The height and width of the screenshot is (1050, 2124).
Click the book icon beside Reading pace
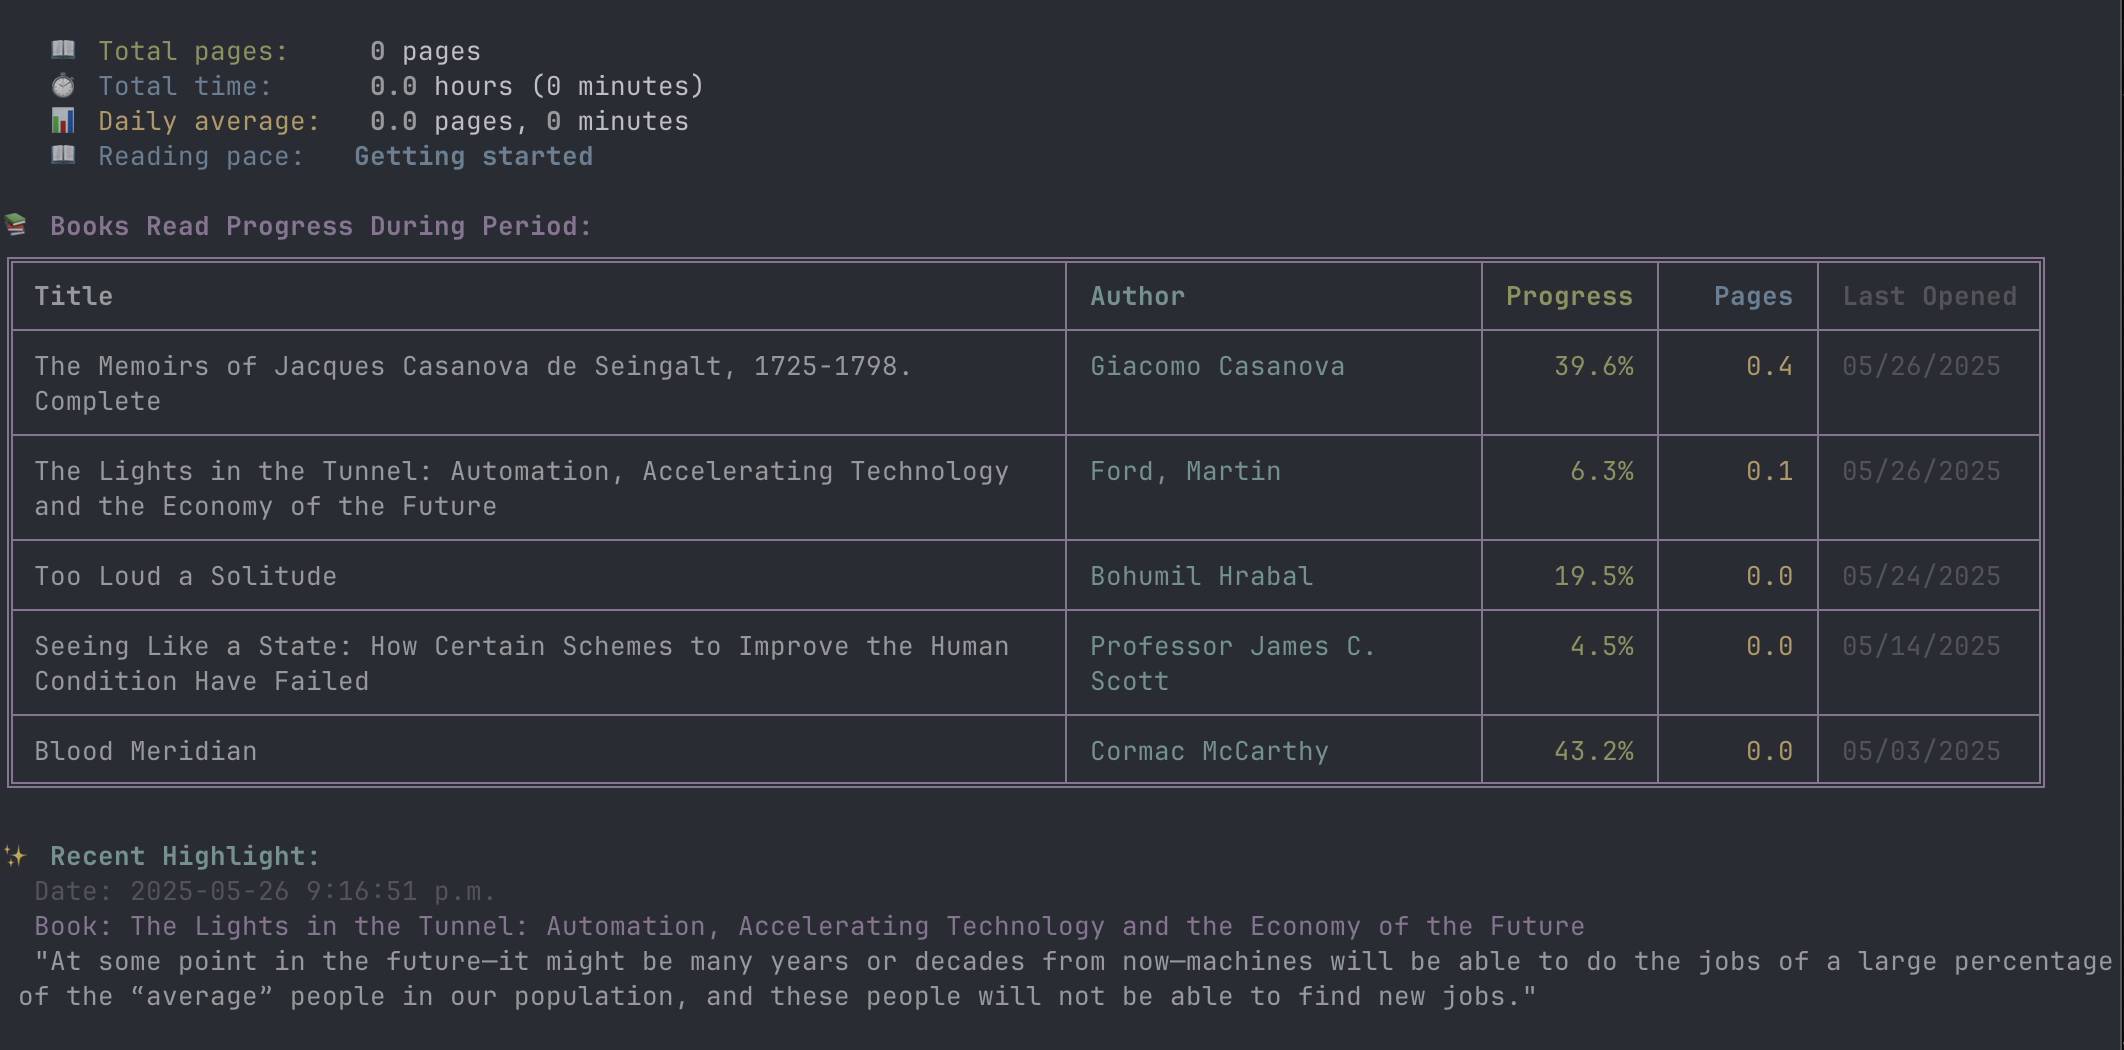63,155
